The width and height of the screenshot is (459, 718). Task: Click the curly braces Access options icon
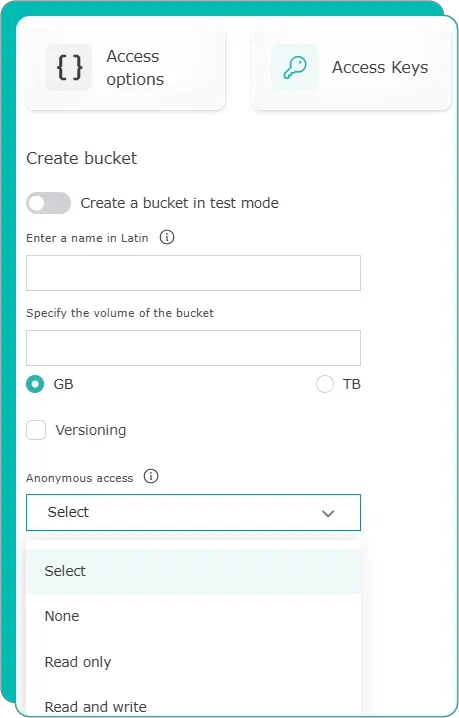pos(69,68)
